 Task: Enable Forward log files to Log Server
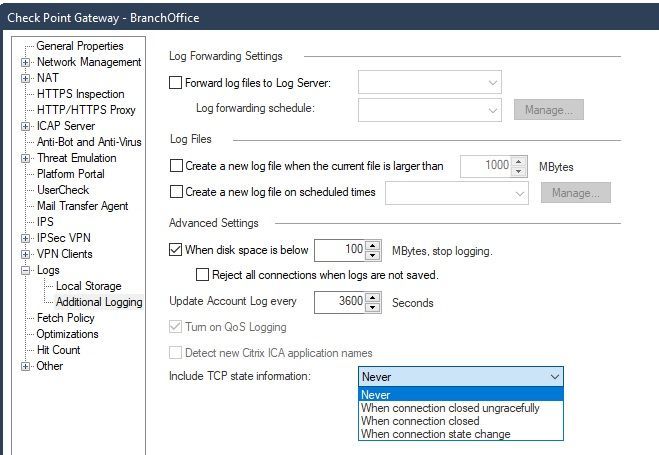(x=177, y=82)
